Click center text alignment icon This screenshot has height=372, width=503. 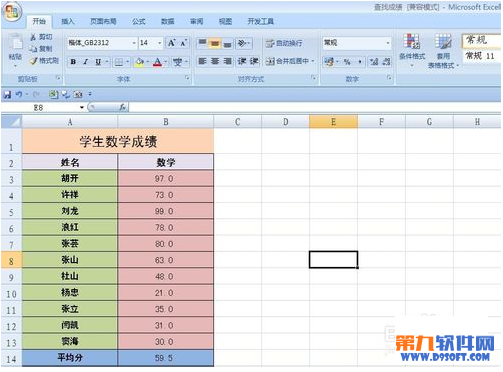215,61
